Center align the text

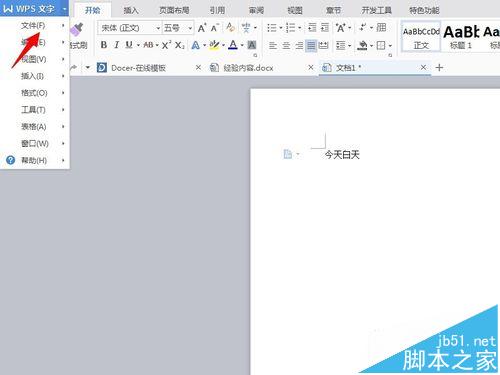286,45
